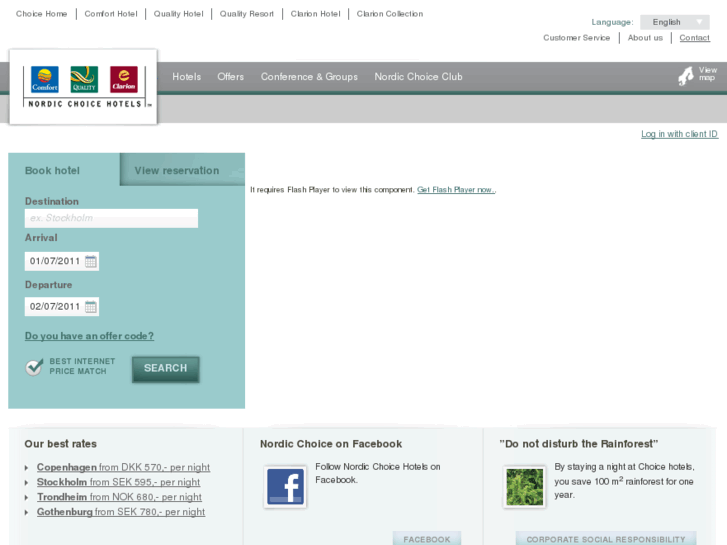Open the Choice Home link
The width and height of the screenshot is (727, 545).
[x=42, y=14]
